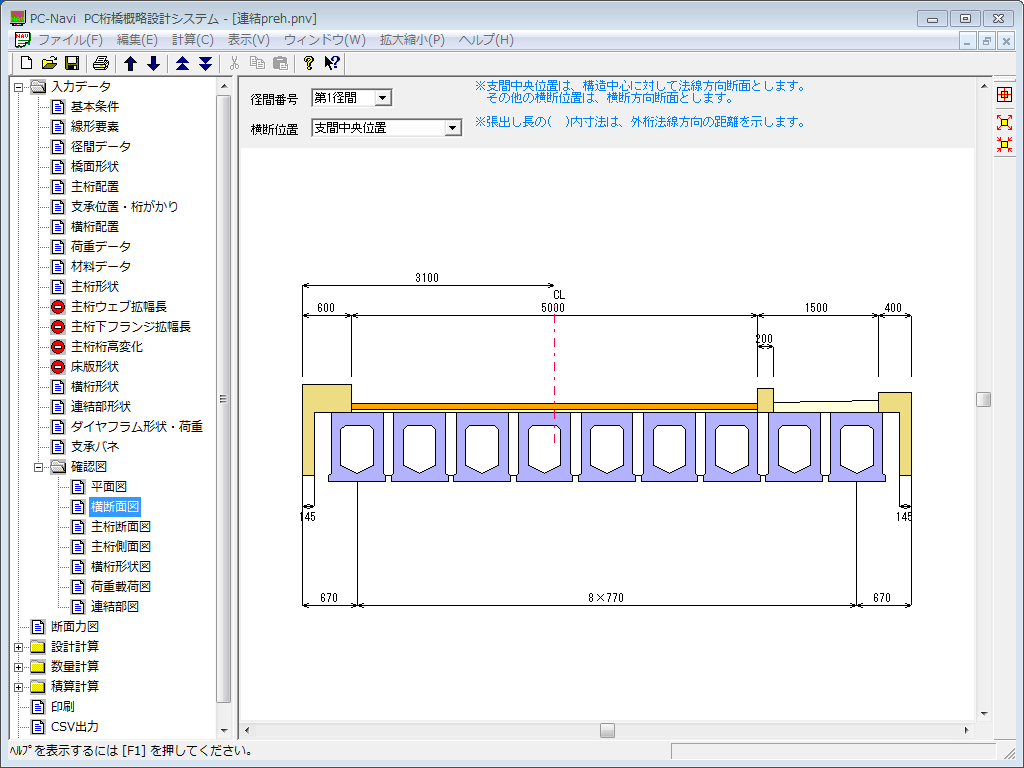Click the fit-to-view crosshair icon on the right

1005,95
